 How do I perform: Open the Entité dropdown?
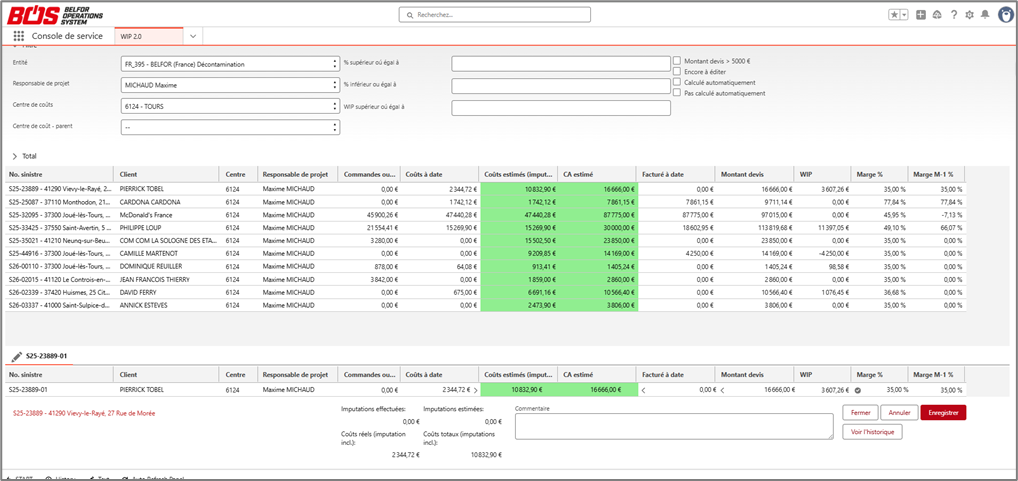pos(230,64)
